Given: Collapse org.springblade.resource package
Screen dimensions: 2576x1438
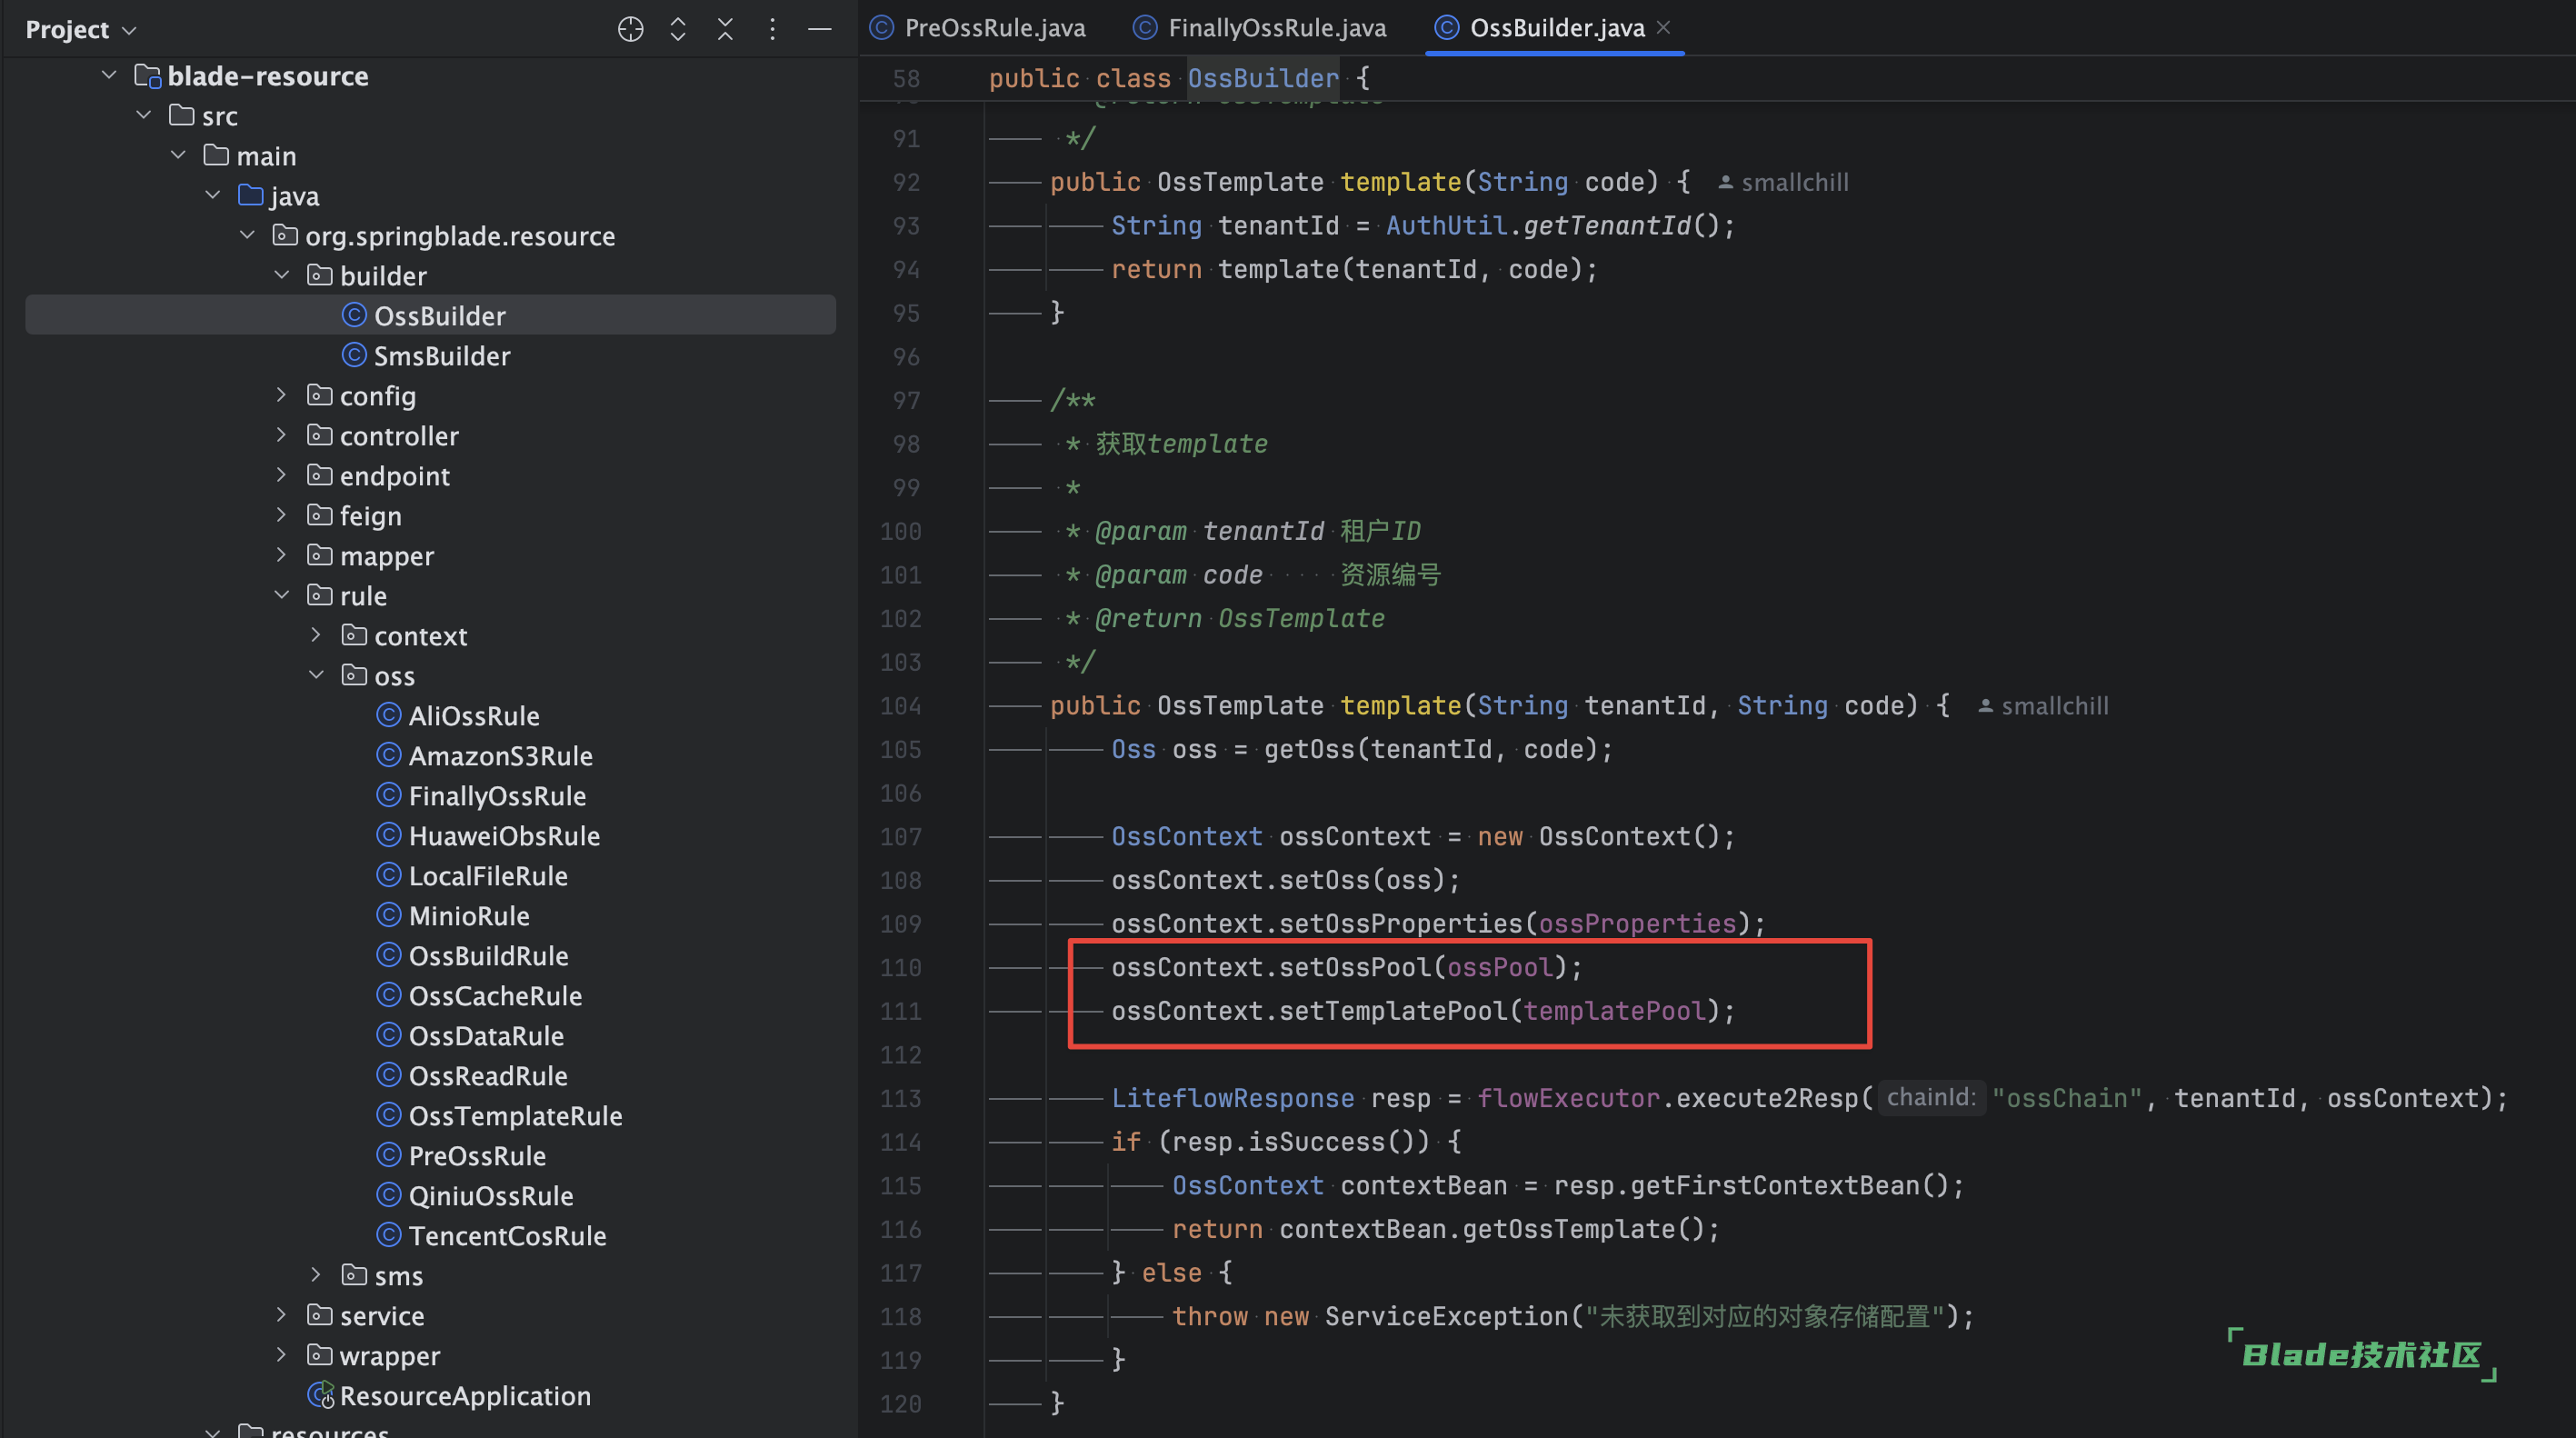Looking at the screenshot, I should coord(247,235).
